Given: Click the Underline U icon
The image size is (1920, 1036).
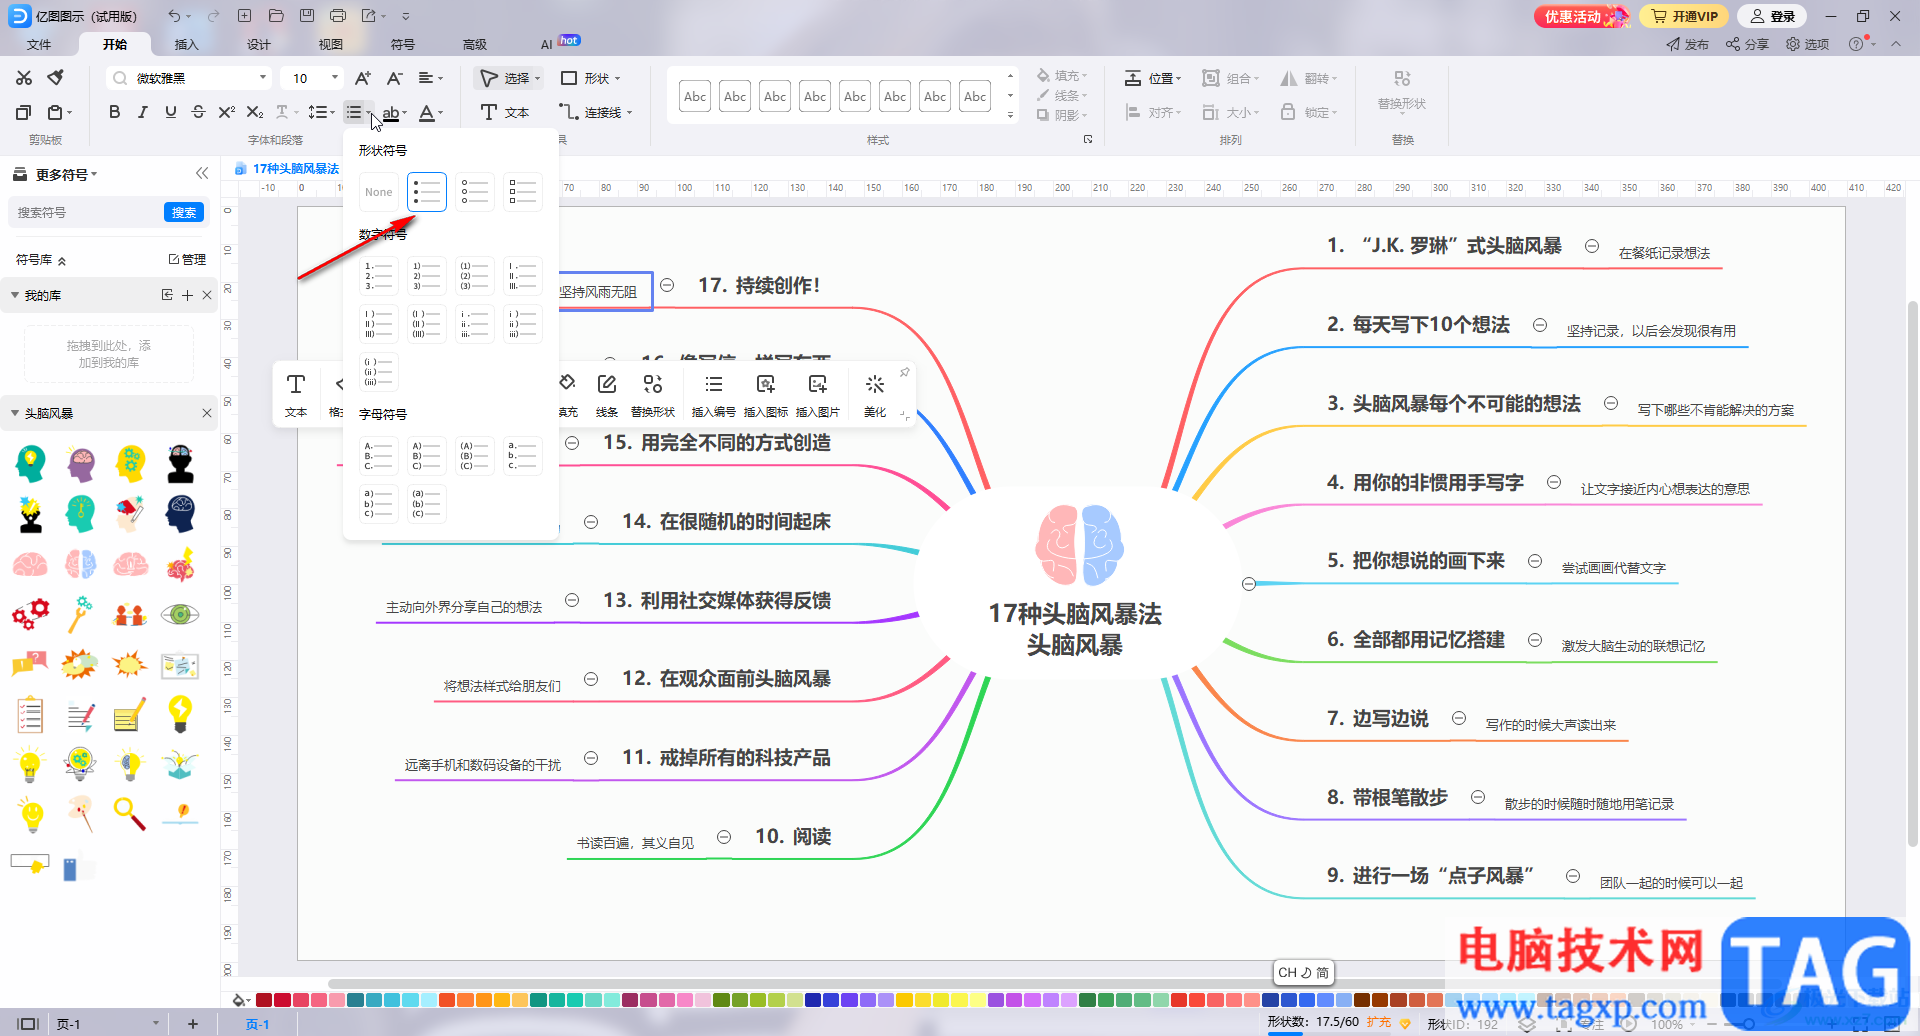Looking at the screenshot, I should point(170,112).
